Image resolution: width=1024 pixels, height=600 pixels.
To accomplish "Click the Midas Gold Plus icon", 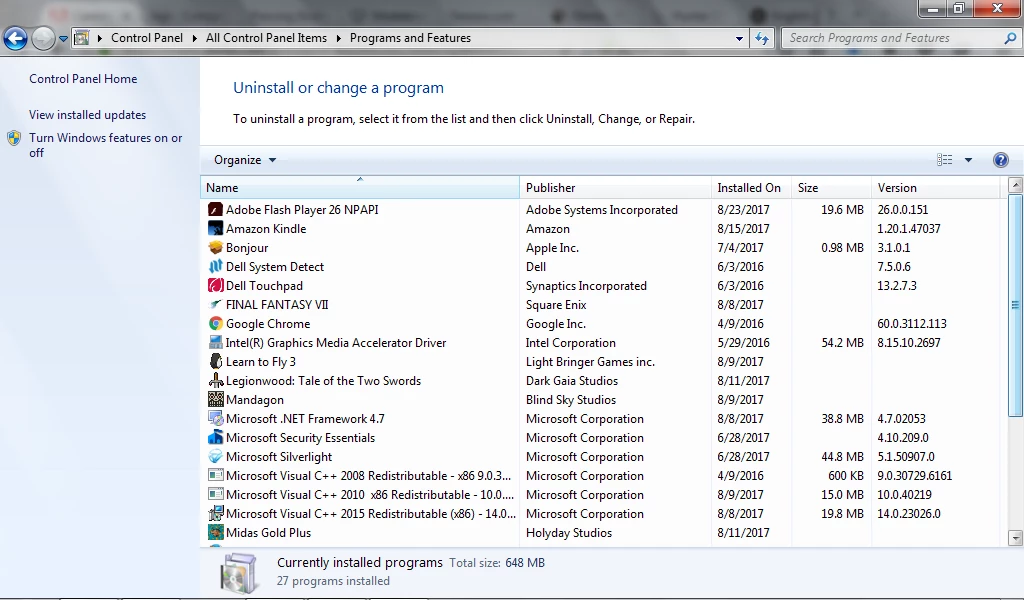I will pos(216,532).
